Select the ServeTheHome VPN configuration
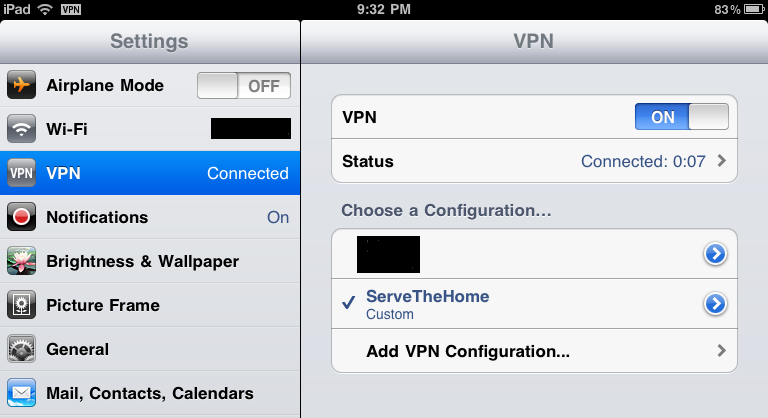Image resolution: width=768 pixels, height=418 pixels. (x=427, y=303)
